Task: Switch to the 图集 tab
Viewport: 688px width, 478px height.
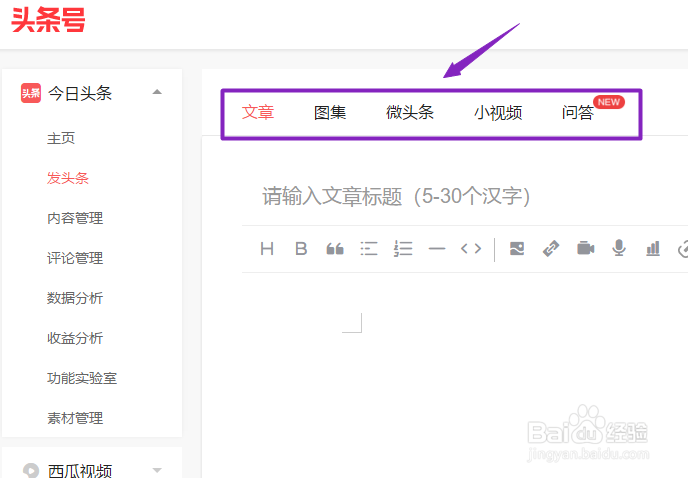Action: (x=330, y=112)
